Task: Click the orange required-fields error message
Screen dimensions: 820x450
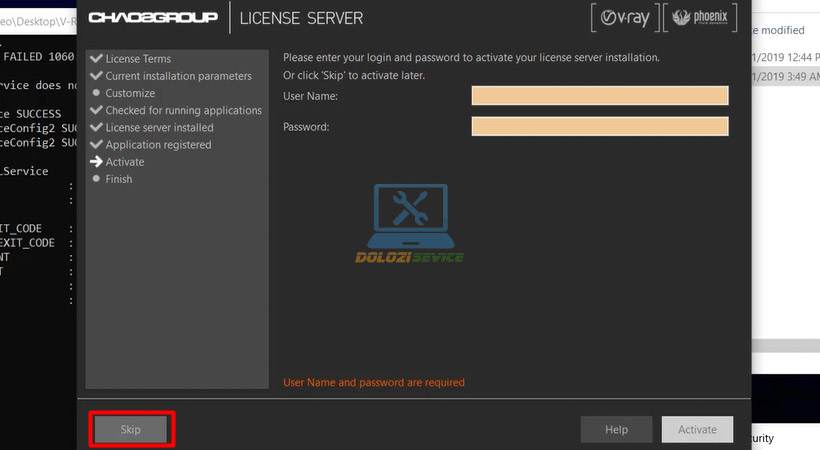Action: click(x=374, y=382)
